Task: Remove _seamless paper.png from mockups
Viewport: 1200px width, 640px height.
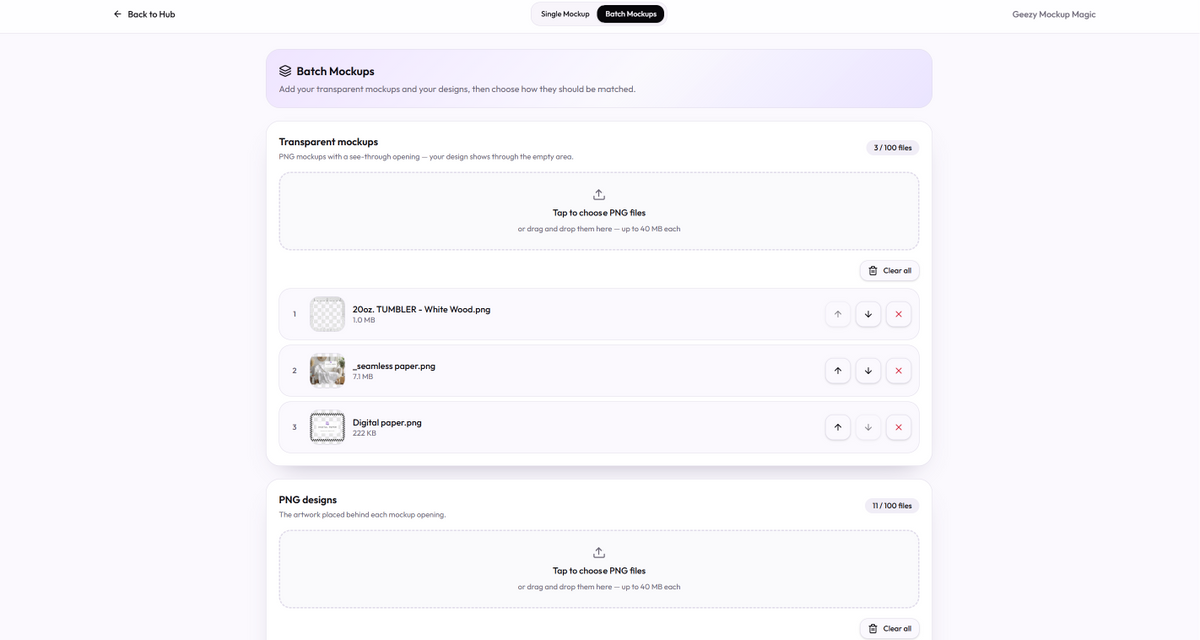Action: coord(898,371)
